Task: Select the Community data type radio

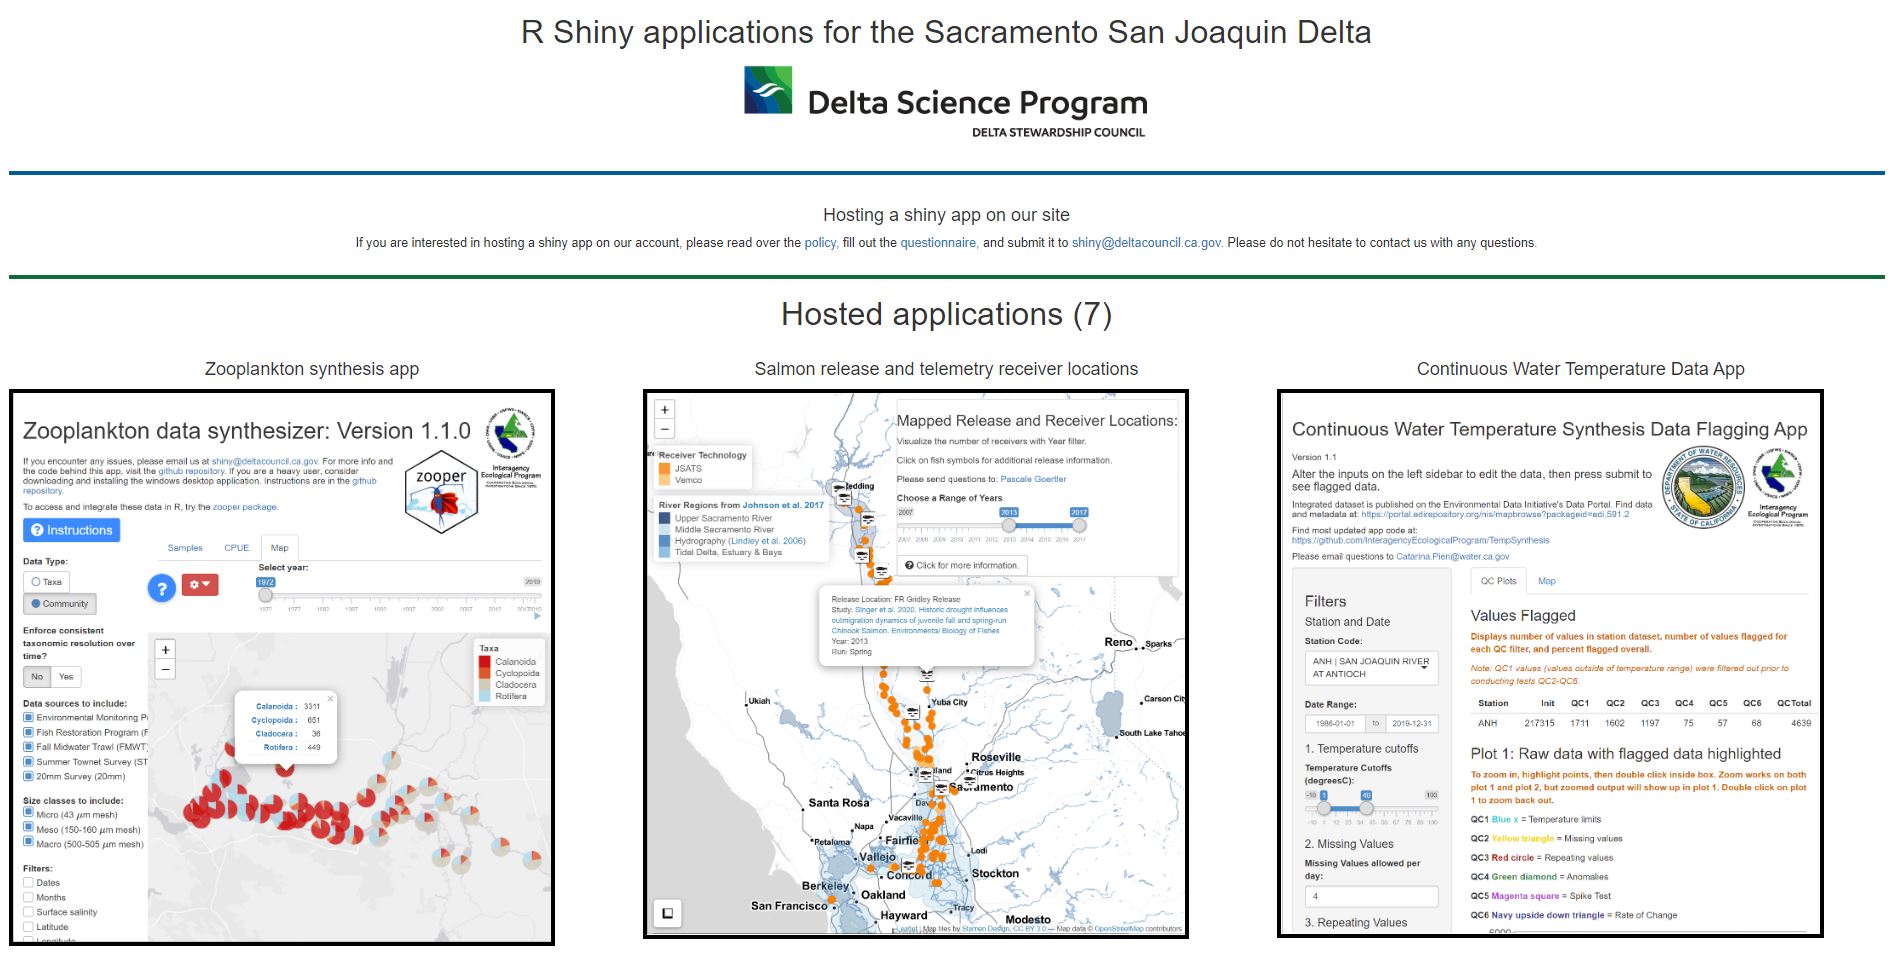Action: pyautogui.click(x=59, y=604)
